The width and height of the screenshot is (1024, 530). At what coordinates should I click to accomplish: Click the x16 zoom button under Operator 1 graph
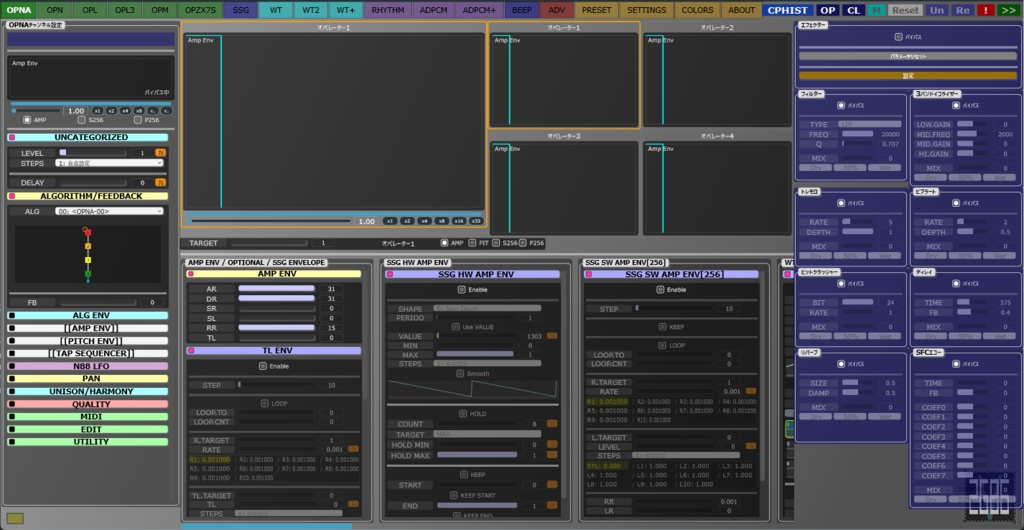tap(459, 221)
